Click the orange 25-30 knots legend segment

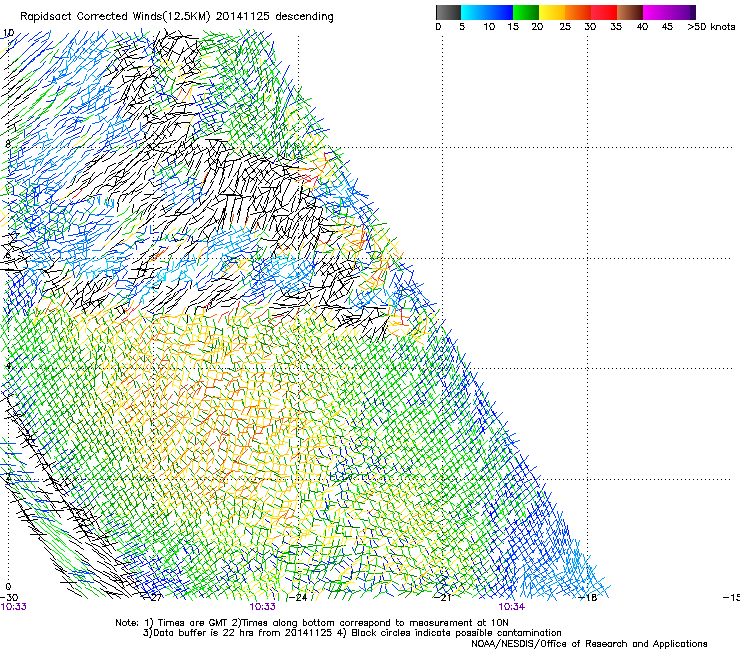(x=578, y=12)
